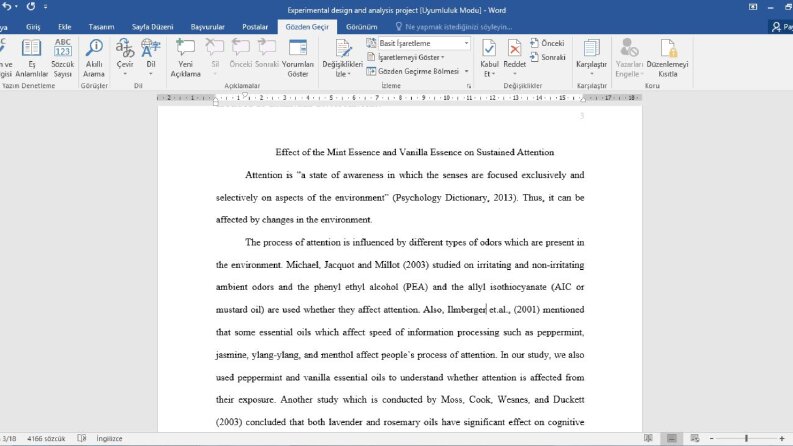Viewport: 793px width, 446px height.
Task: Open ribbon display options icon
Action: point(753,7)
